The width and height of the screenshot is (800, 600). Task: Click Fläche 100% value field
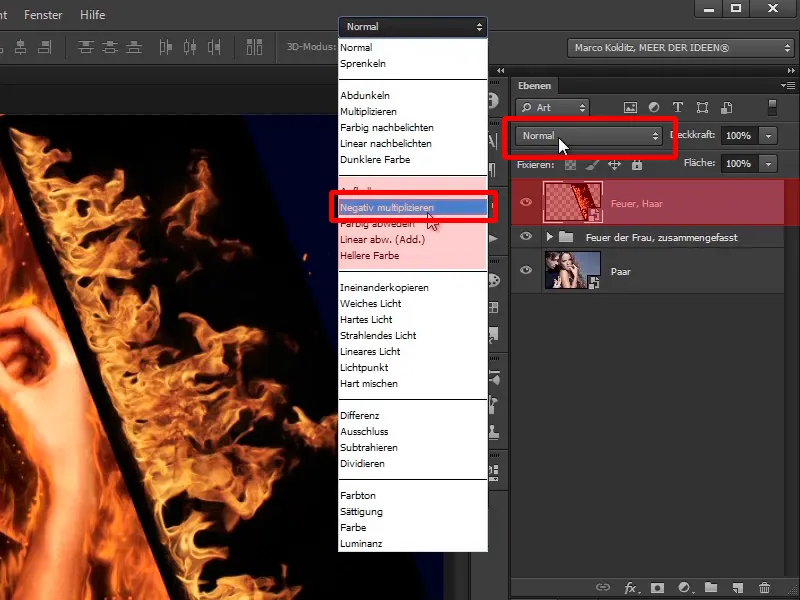click(739, 163)
